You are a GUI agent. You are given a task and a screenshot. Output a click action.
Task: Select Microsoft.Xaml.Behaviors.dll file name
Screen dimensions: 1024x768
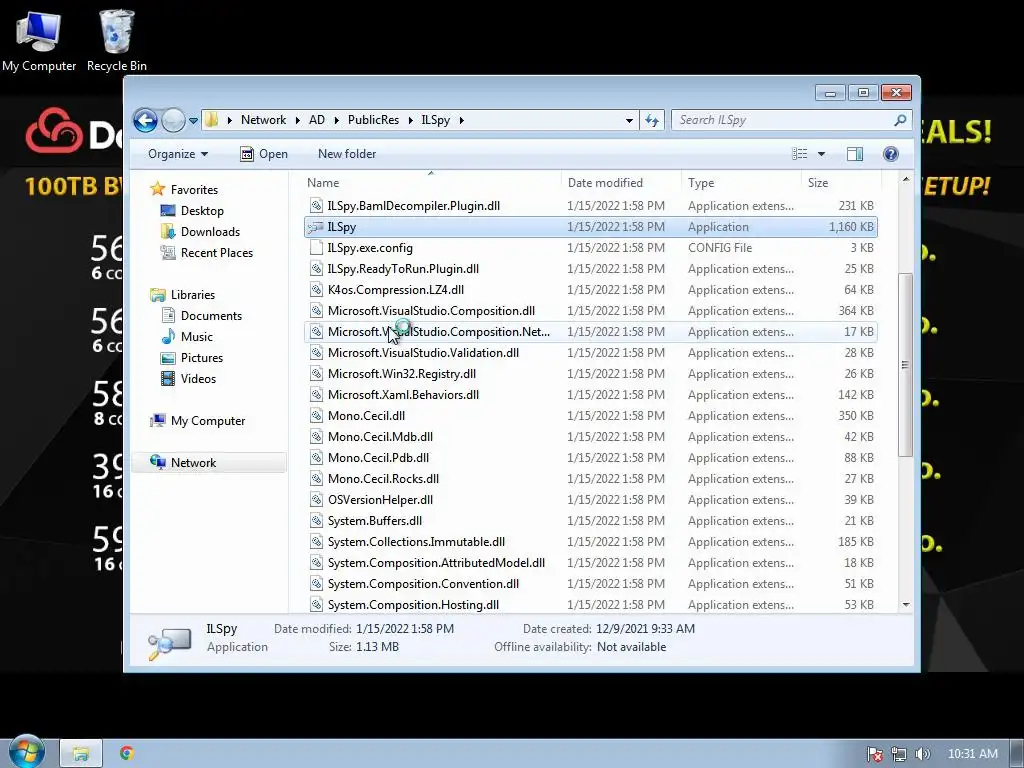[x=403, y=395]
